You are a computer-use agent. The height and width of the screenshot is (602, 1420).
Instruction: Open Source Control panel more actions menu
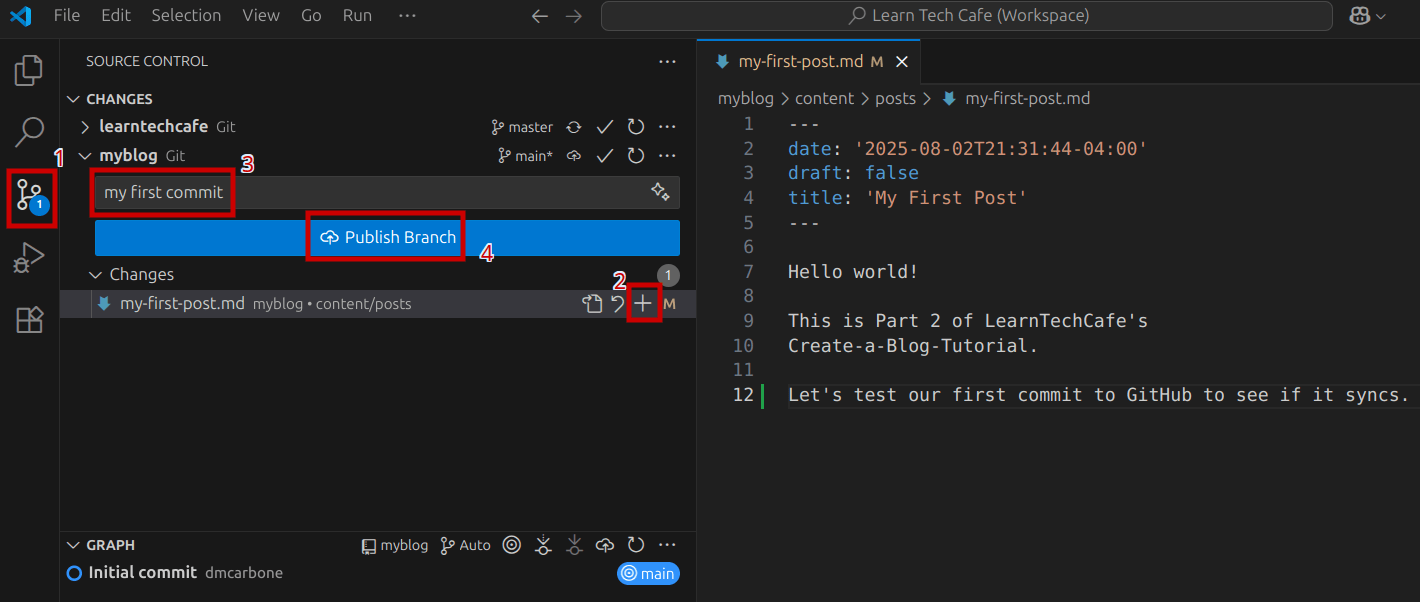tap(667, 62)
